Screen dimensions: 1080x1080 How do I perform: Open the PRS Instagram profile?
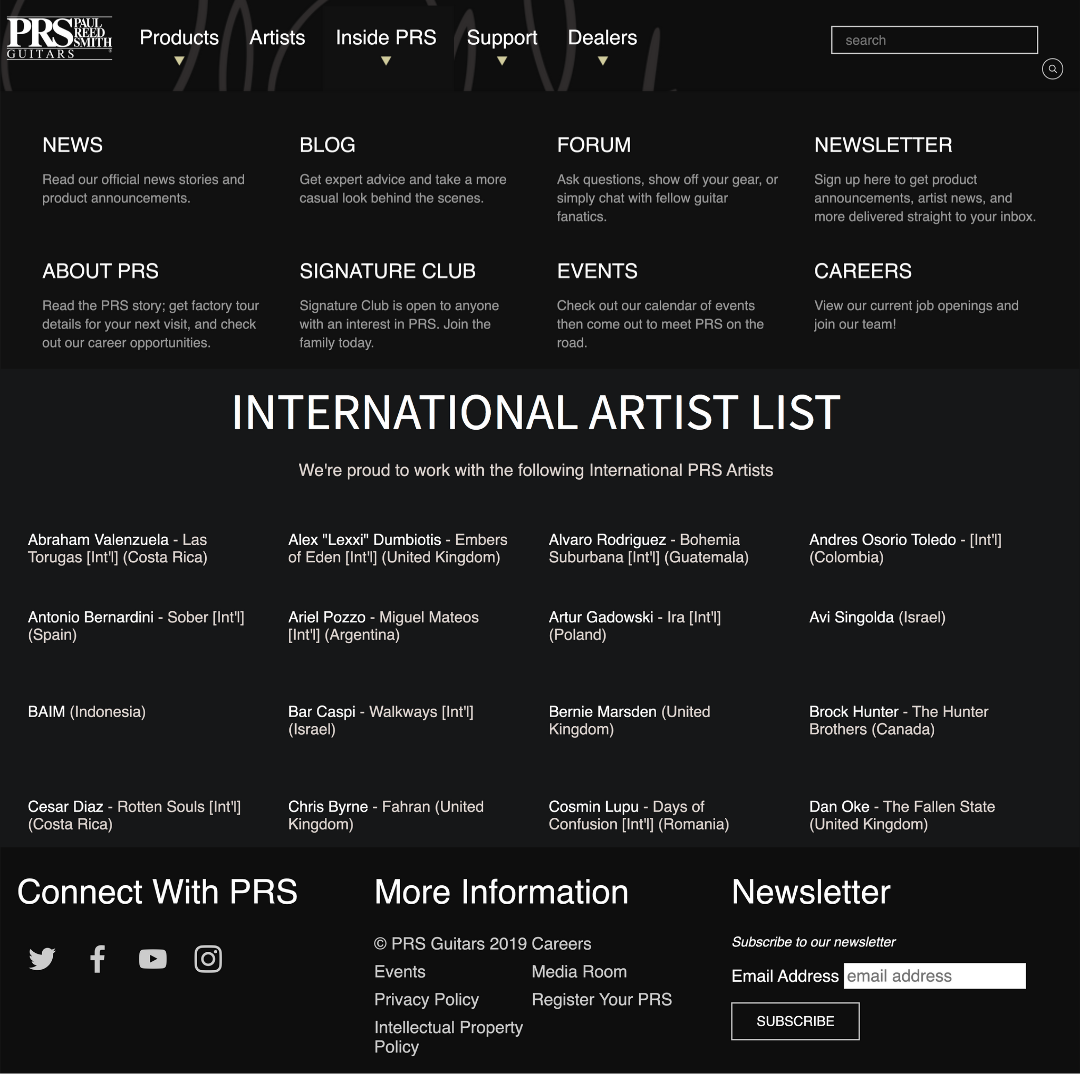[208, 959]
